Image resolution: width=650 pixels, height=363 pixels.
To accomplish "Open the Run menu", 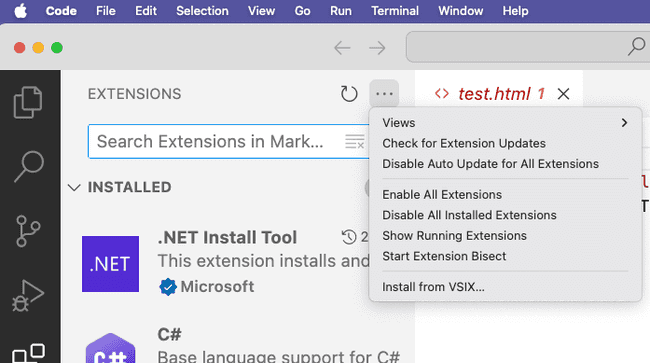I will tap(341, 11).
